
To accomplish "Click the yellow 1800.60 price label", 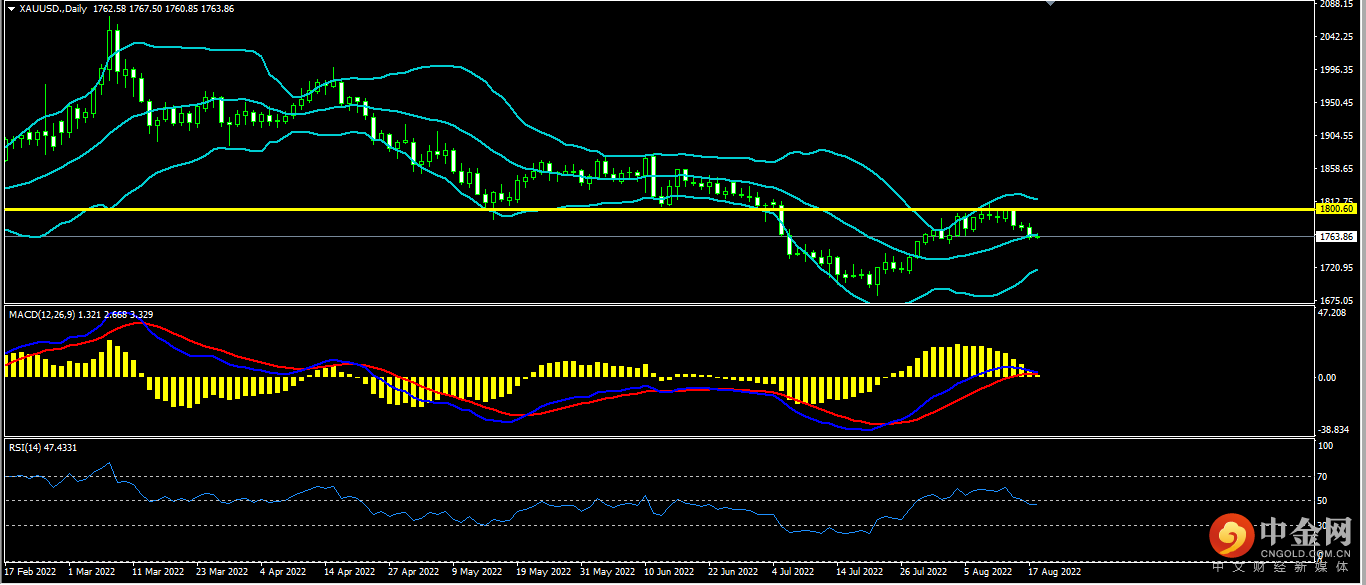I will 1336,209.
